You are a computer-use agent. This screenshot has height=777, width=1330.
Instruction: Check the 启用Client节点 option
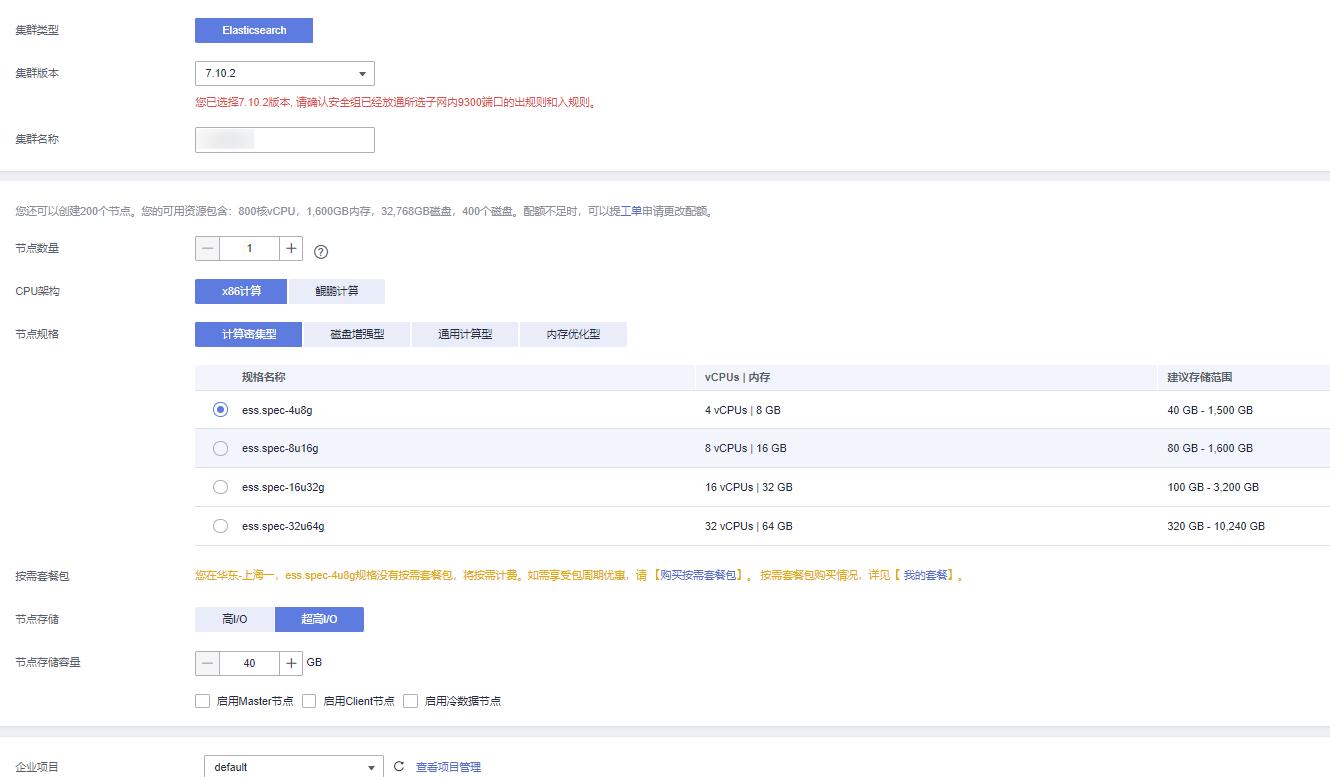coord(309,701)
